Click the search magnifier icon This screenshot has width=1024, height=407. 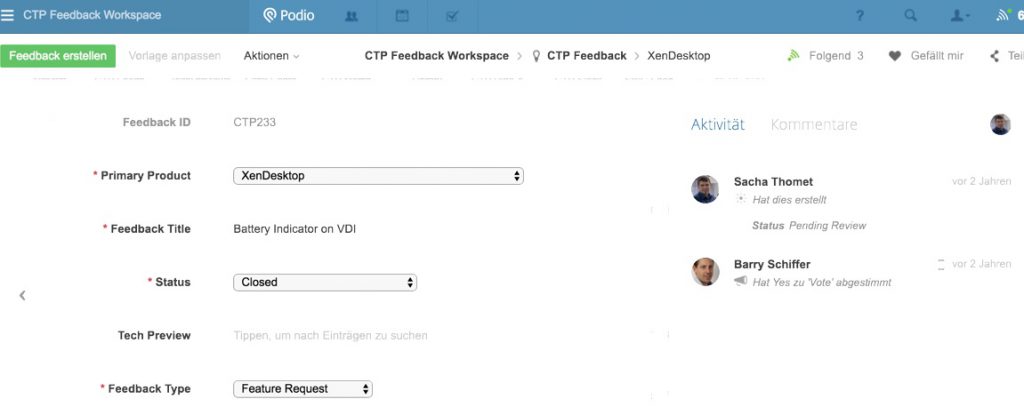[x=910, y=15]
